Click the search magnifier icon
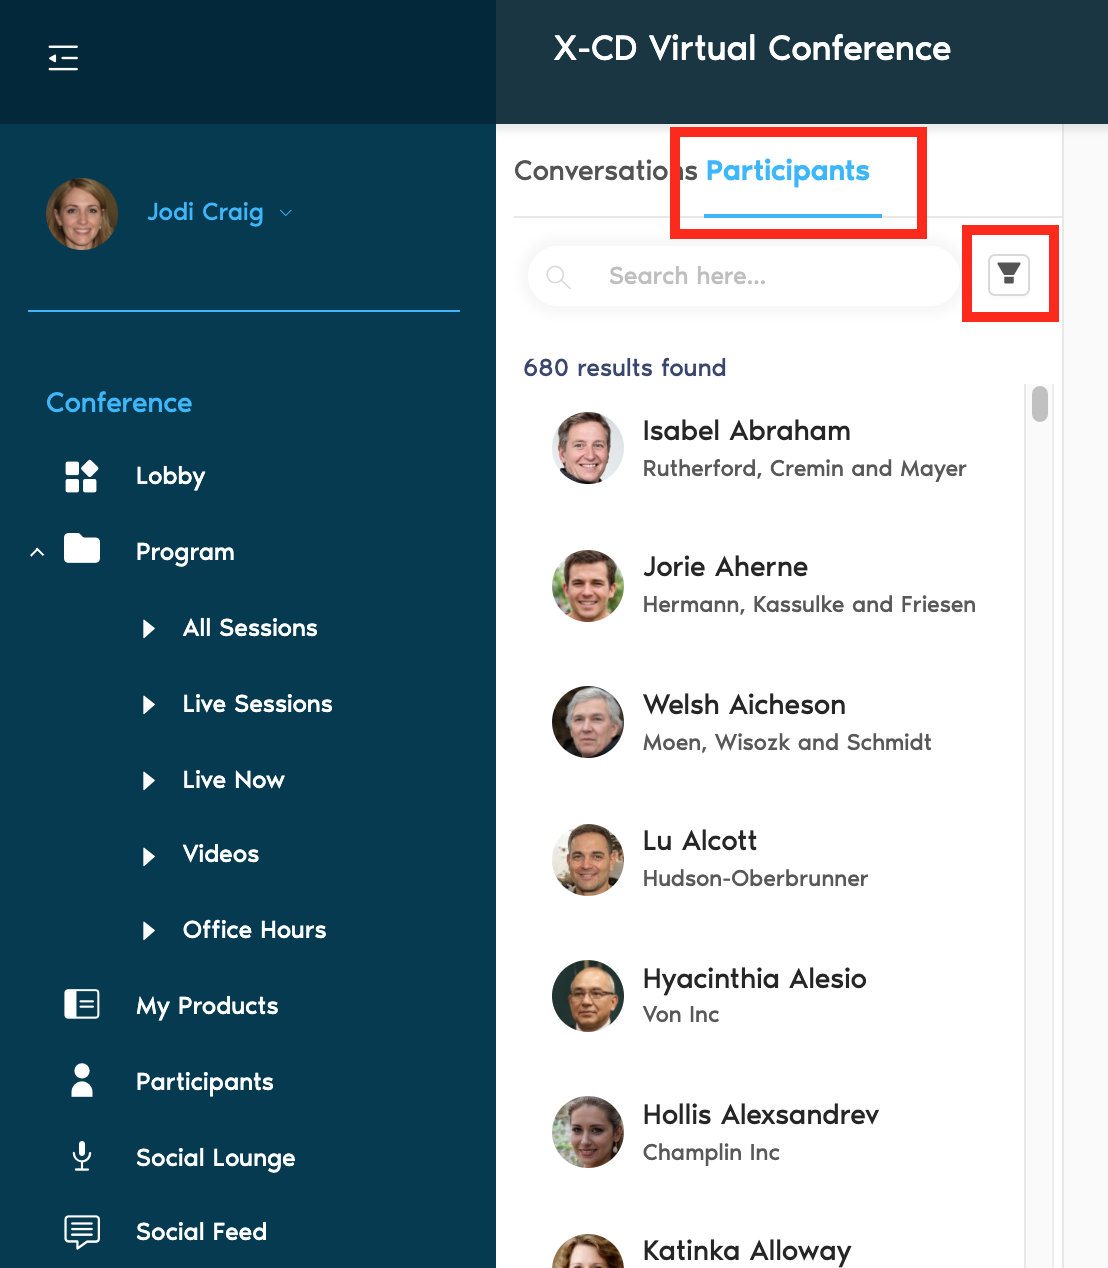 point(559,277)
